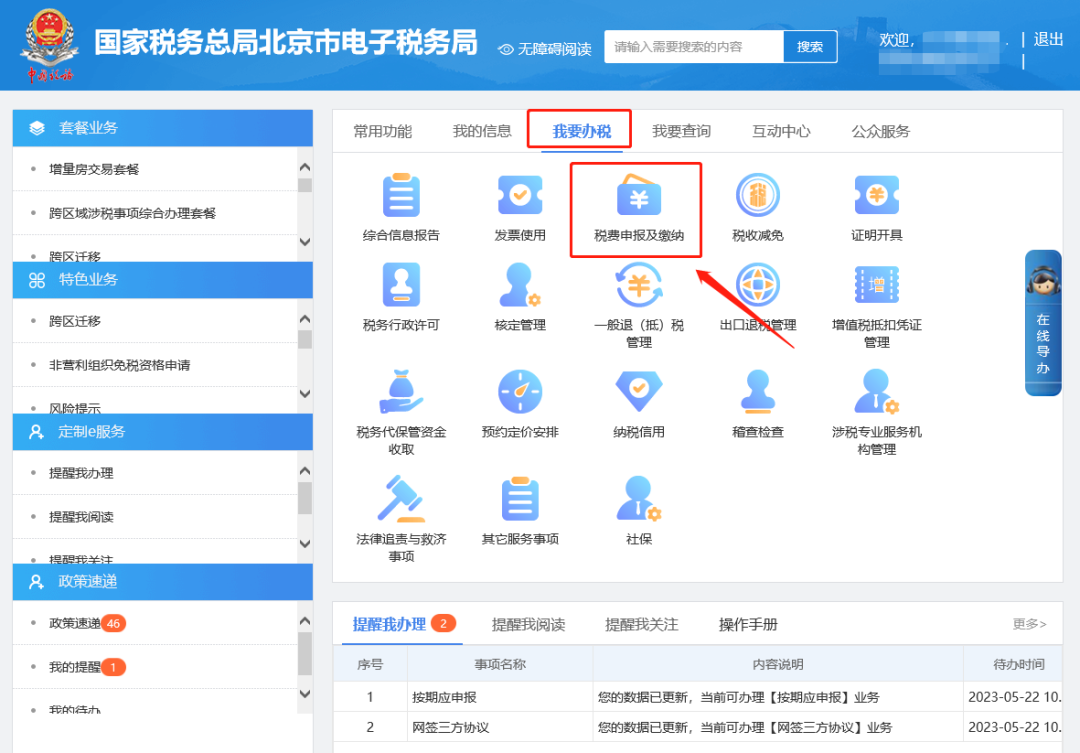Switch to 我的信息 tab

pos(481,132)
